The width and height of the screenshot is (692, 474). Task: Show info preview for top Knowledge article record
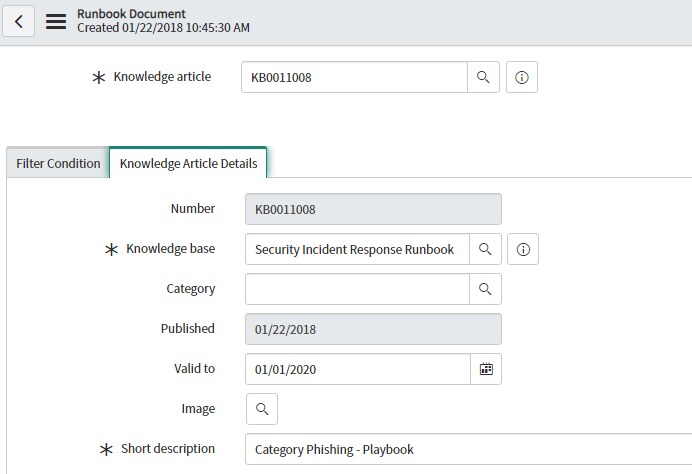522,77
